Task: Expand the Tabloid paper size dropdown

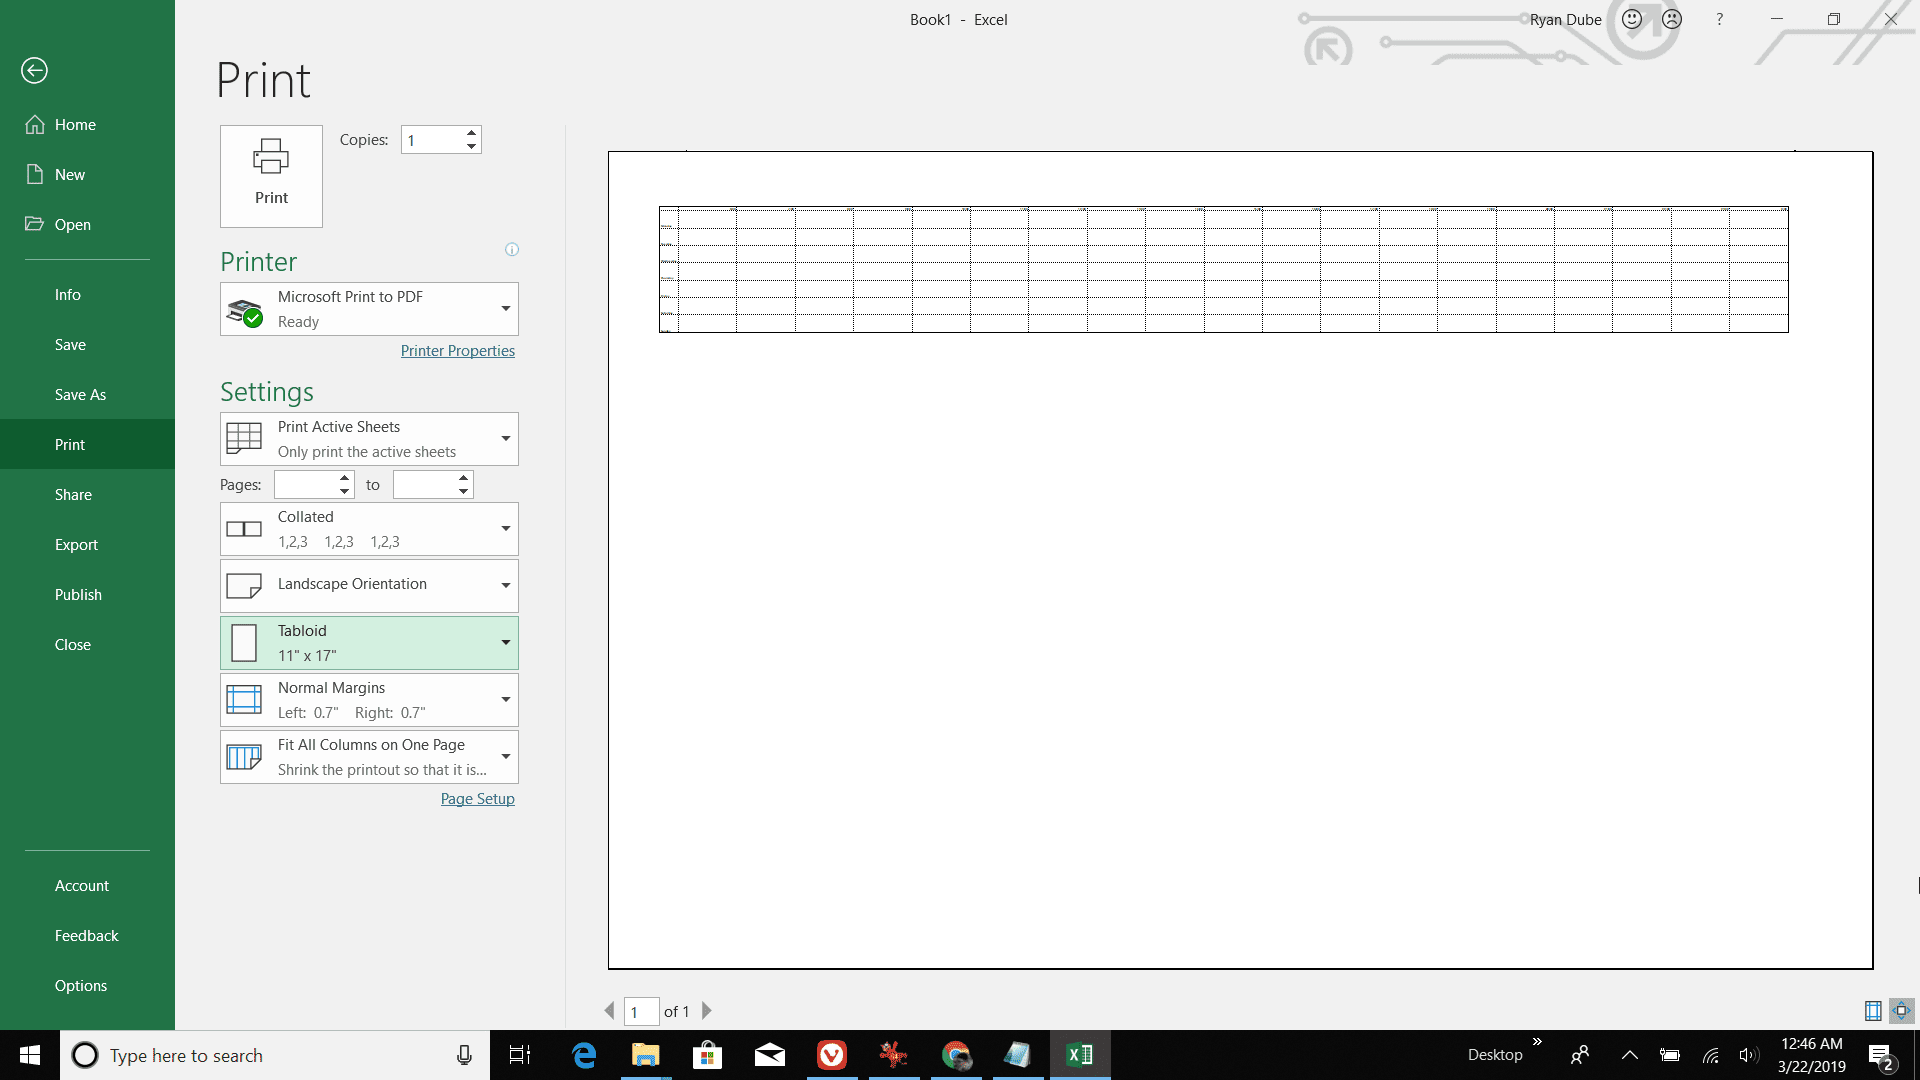Action: click(505, 642)
